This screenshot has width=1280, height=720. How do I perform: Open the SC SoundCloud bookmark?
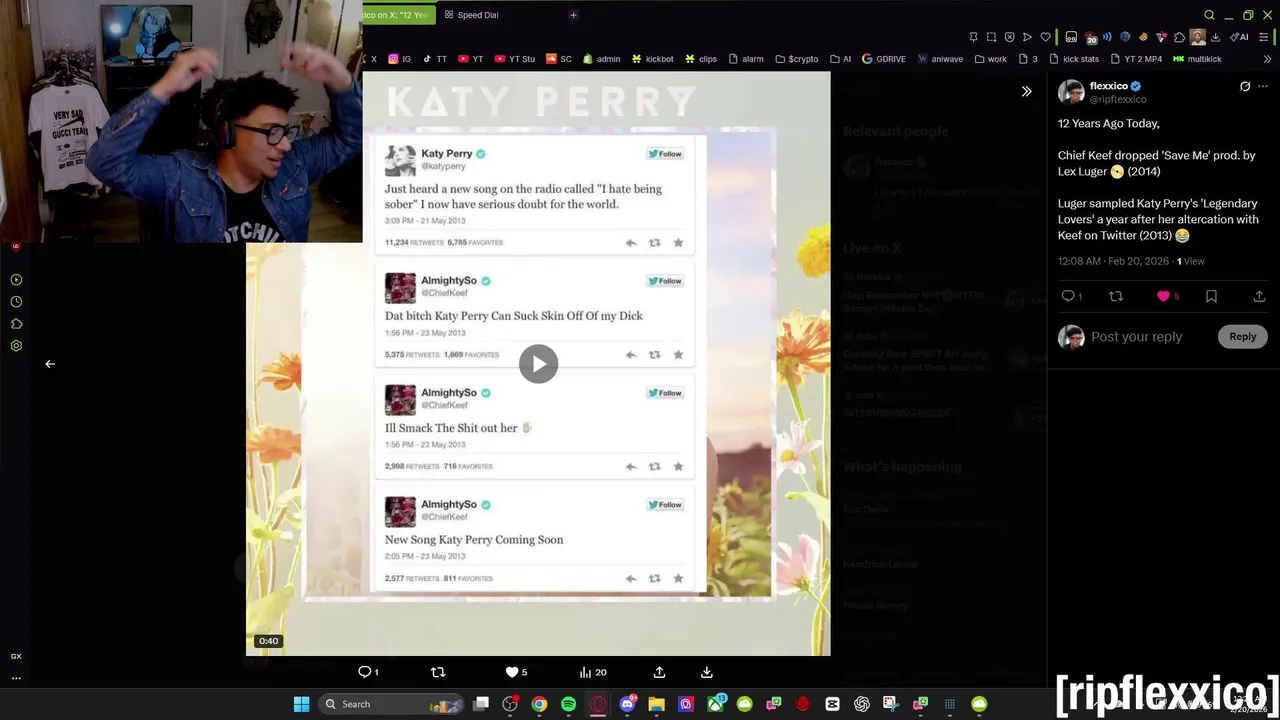[x=559, y=59]
